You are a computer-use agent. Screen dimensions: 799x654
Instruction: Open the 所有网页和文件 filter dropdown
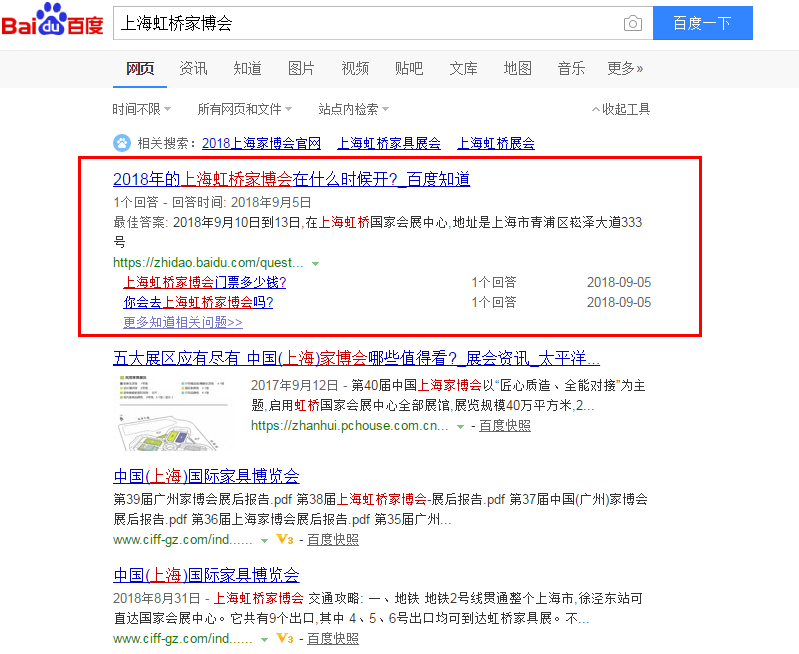tap(245, 109)
